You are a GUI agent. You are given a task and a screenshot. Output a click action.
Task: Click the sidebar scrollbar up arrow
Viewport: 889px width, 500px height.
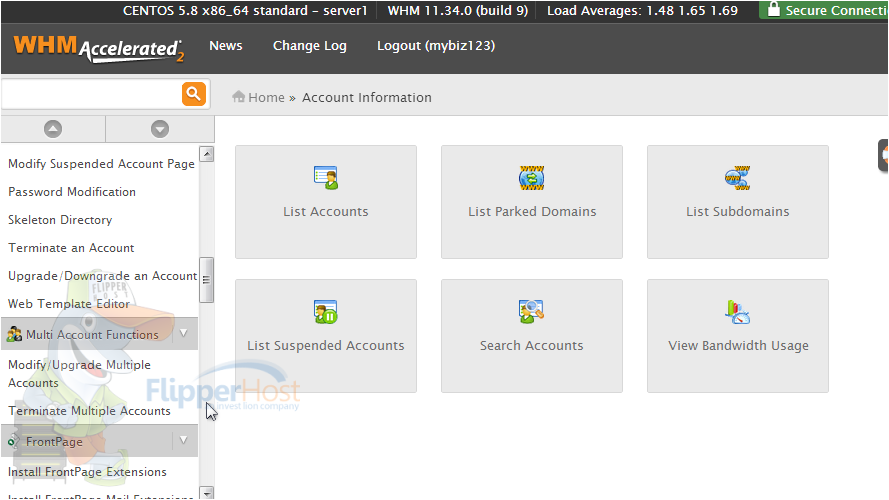pos(207,154)
